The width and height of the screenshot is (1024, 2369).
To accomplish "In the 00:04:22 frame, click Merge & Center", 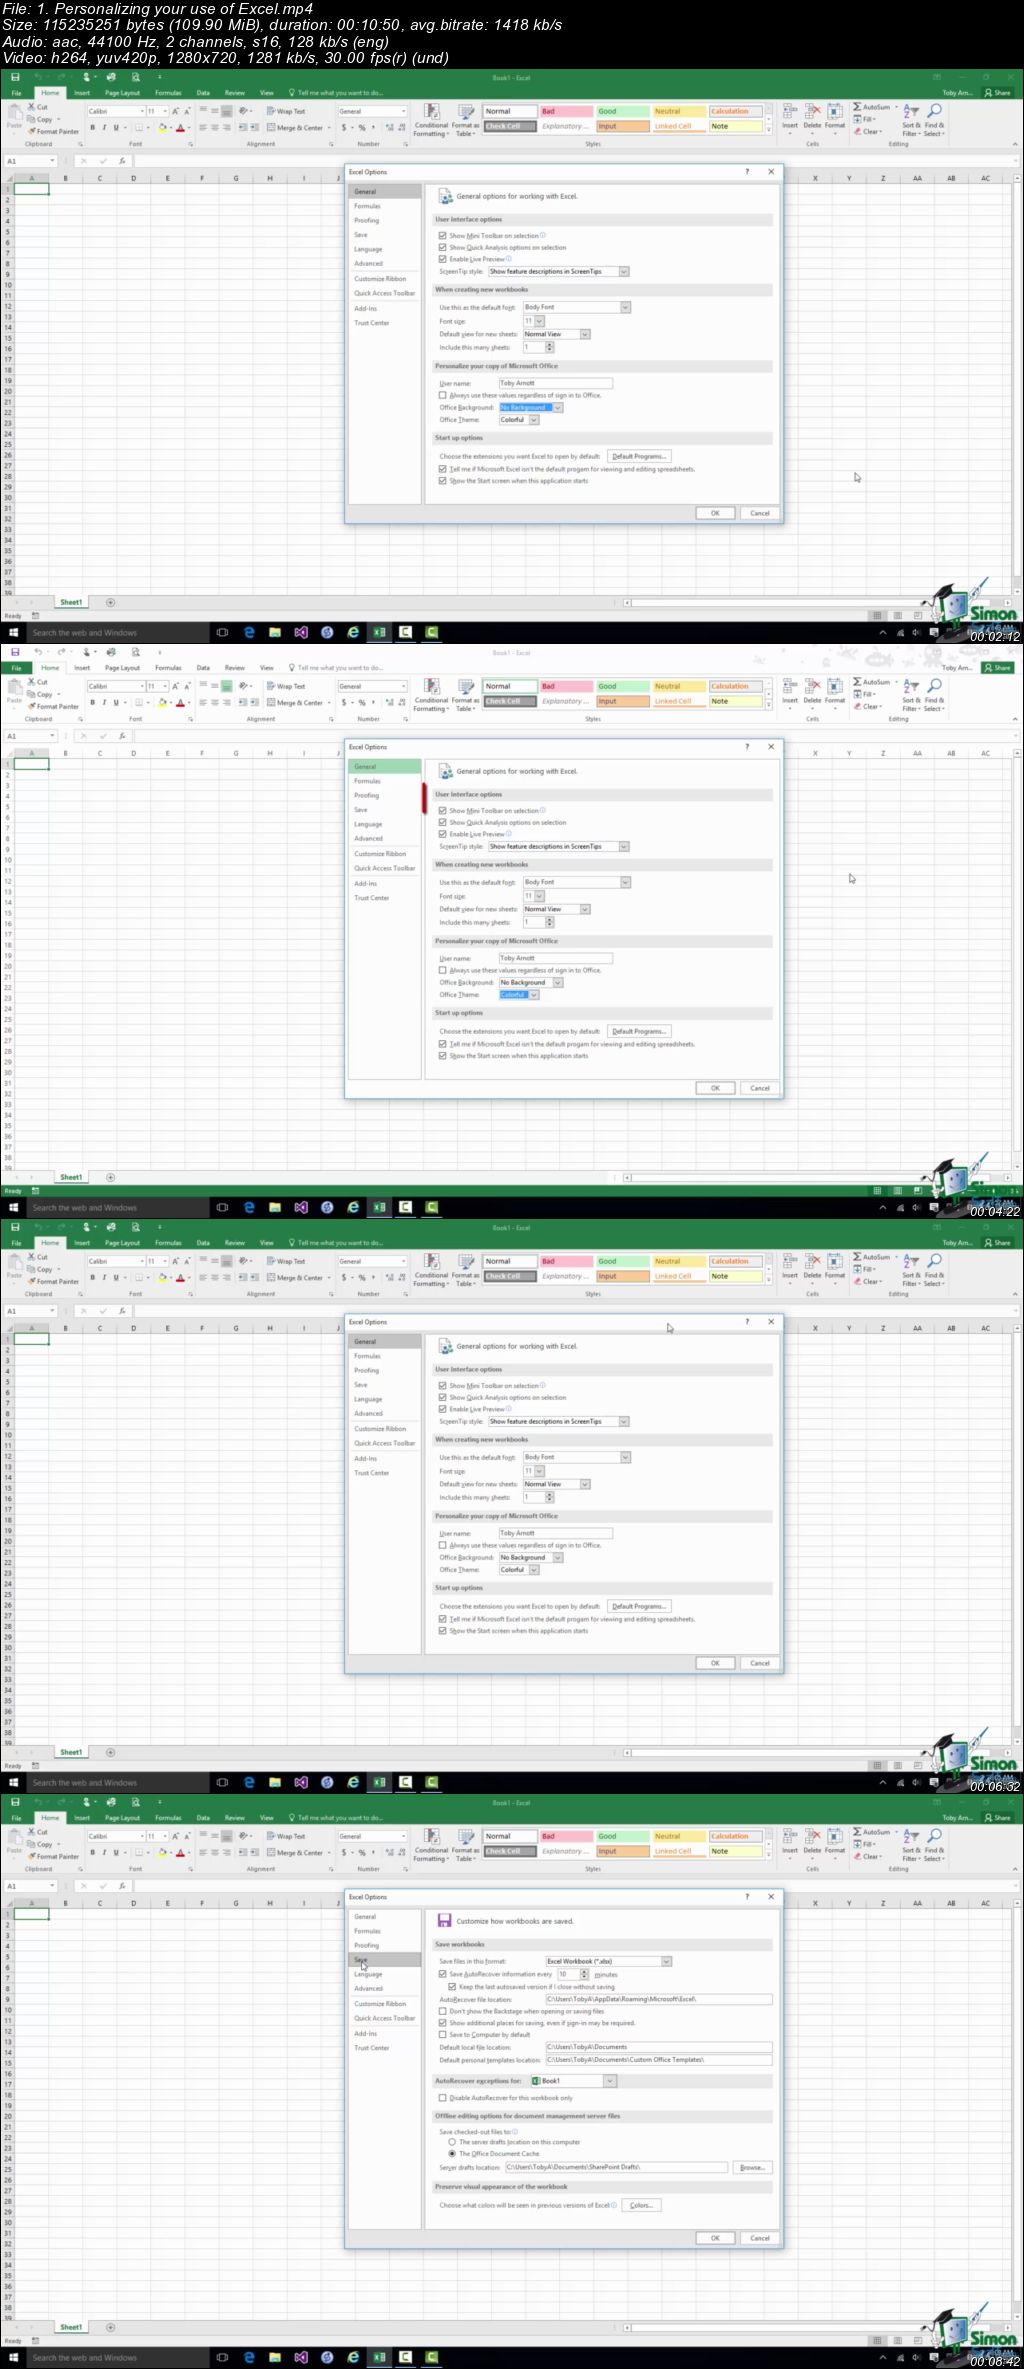I will 295,703.
